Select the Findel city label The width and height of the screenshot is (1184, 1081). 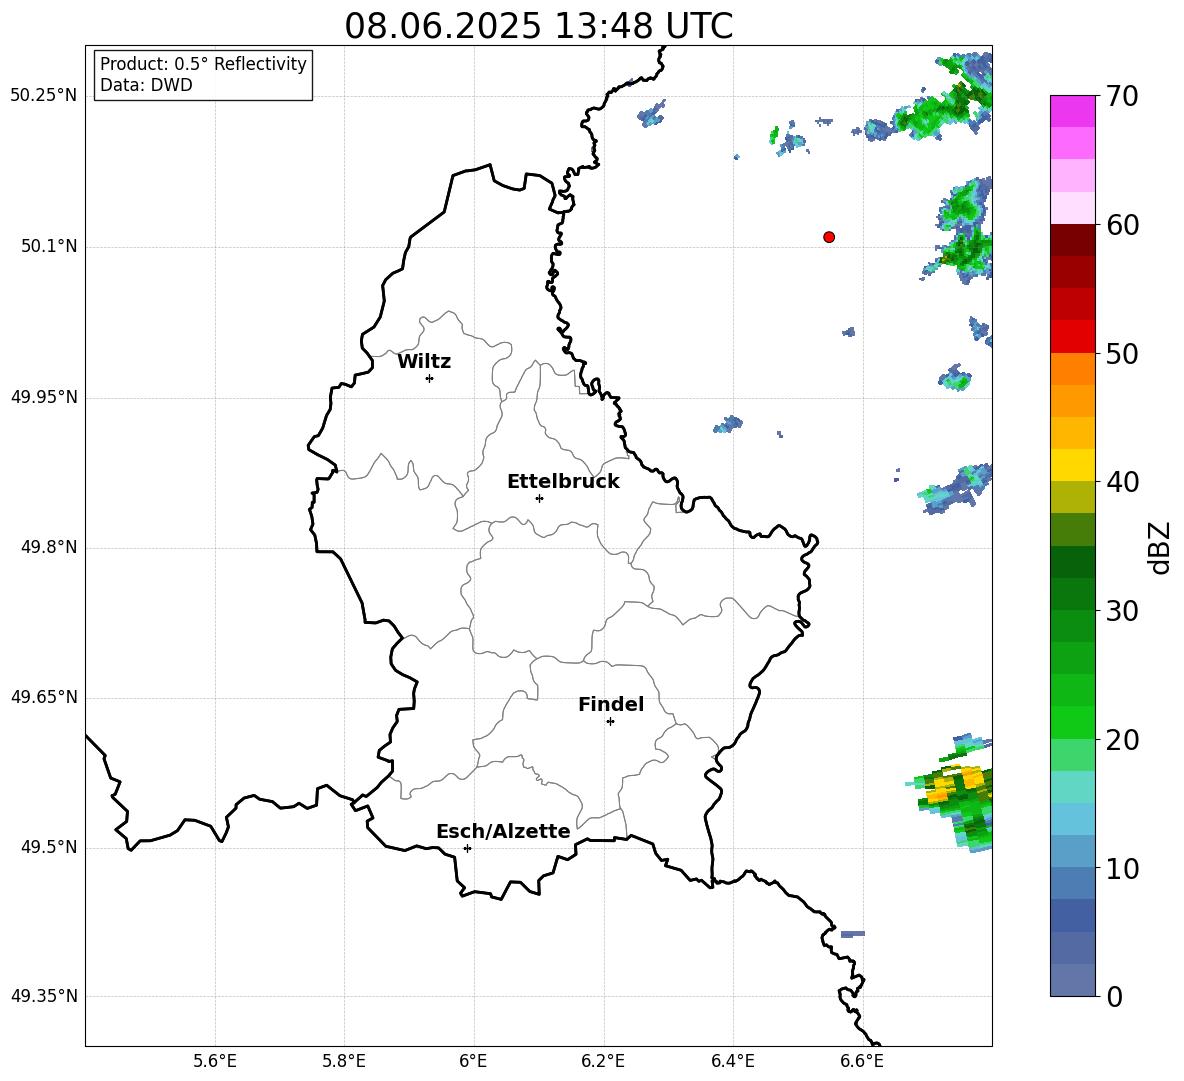pyautogui.click(x=611, y=704)
